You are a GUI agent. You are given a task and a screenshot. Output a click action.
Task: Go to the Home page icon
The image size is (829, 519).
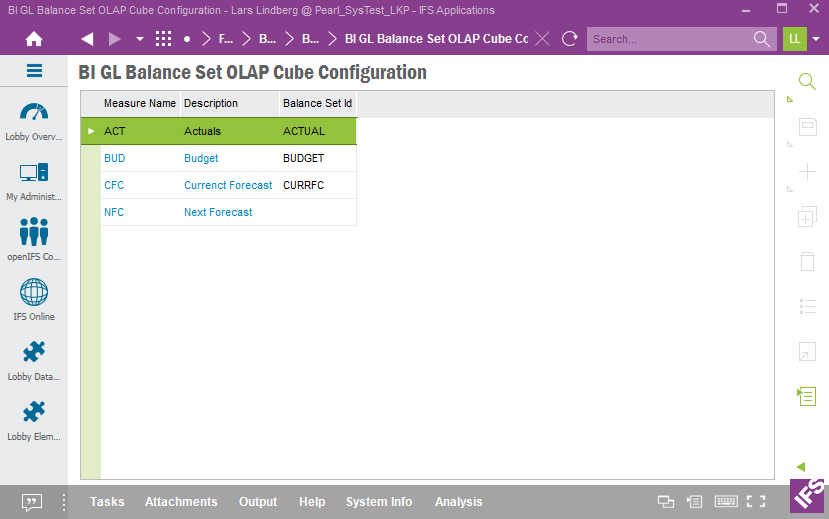coord(34,39)
